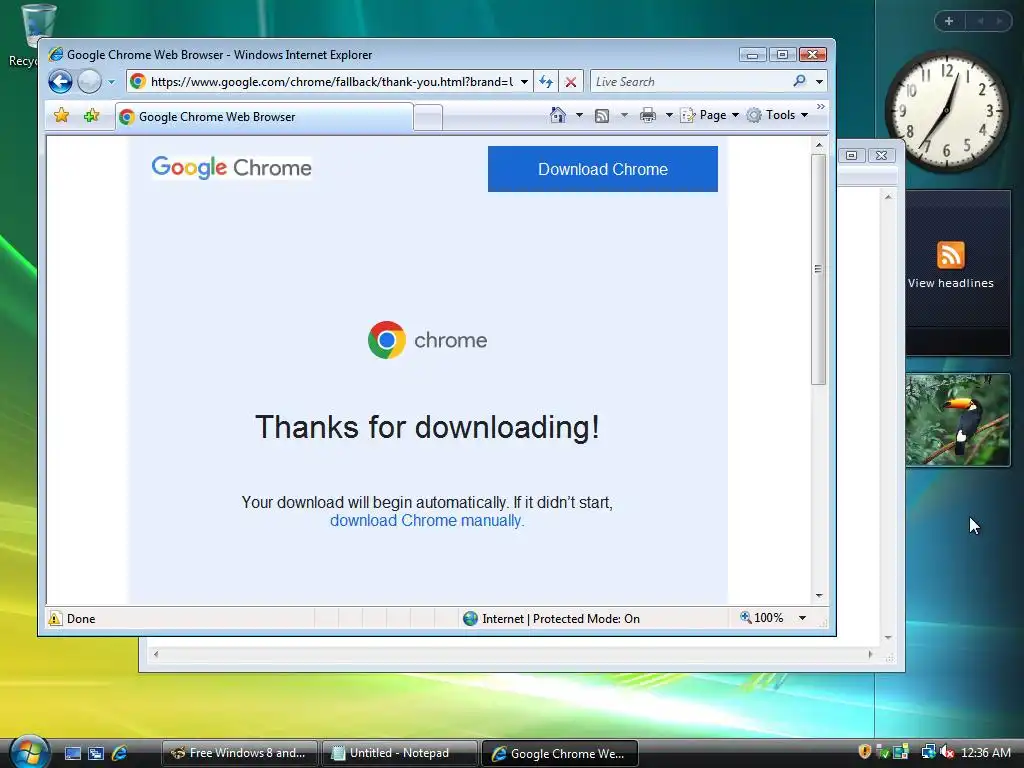Click the 12:36 AM taskbar clock
This screenshot has height=768, width=1024.
click(985, 752)
